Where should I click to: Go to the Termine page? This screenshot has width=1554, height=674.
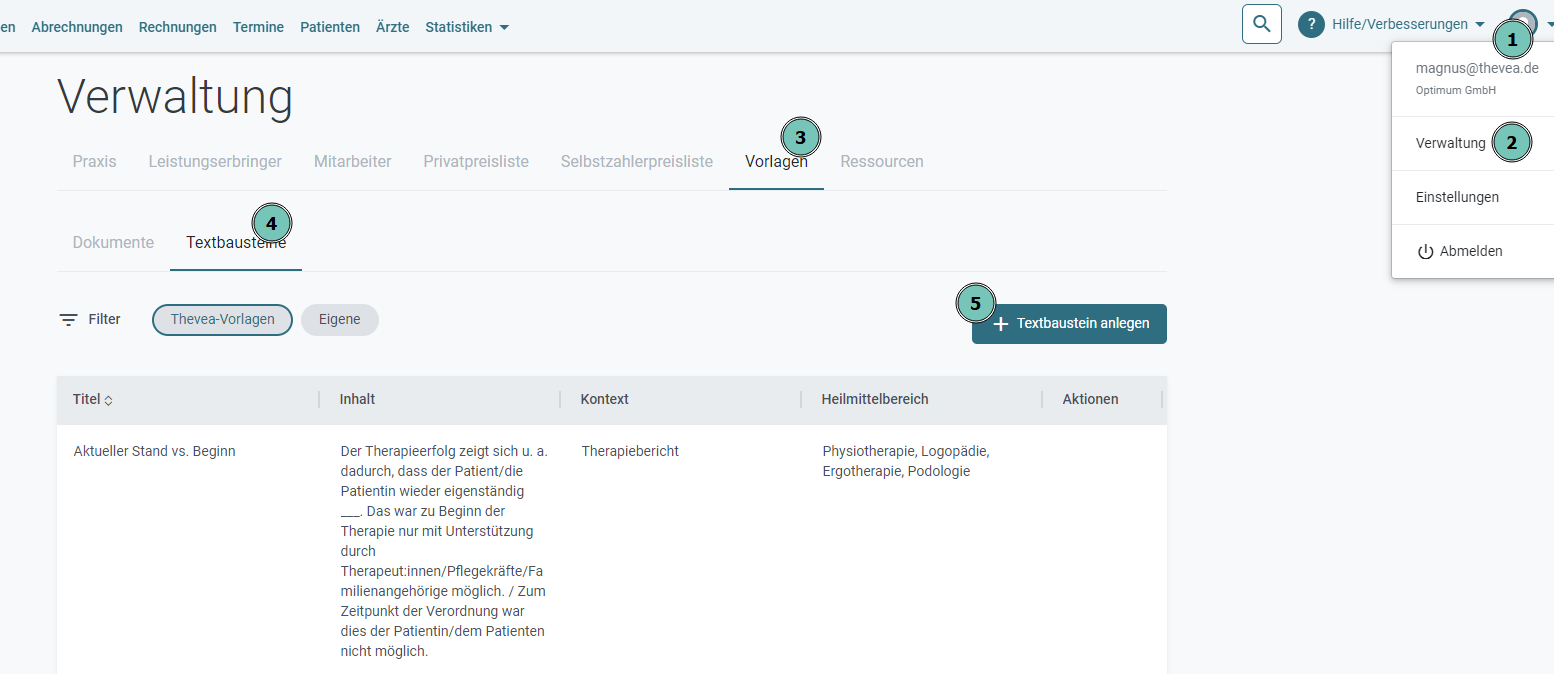(x=258, y=27)
